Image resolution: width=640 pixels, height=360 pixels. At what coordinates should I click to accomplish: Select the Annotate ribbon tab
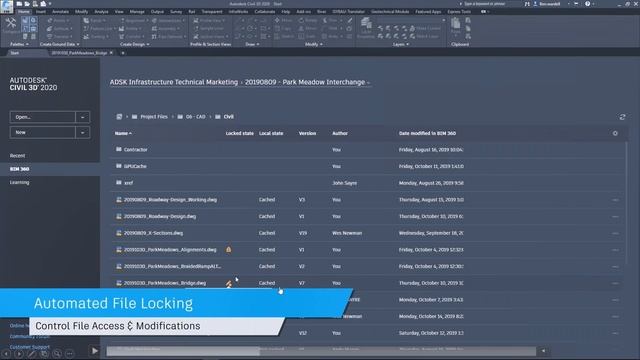click(x=60, y=12)
